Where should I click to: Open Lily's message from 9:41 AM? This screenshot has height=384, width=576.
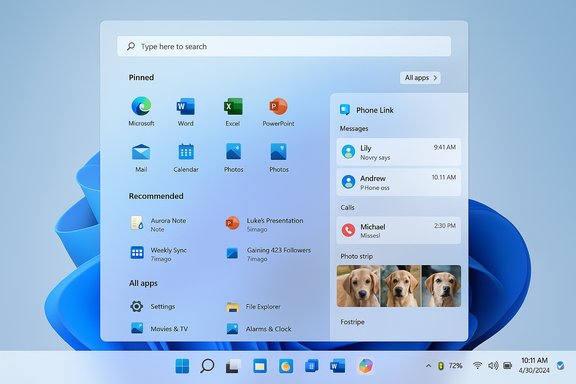pyautogui.click(x=399, y=152)
